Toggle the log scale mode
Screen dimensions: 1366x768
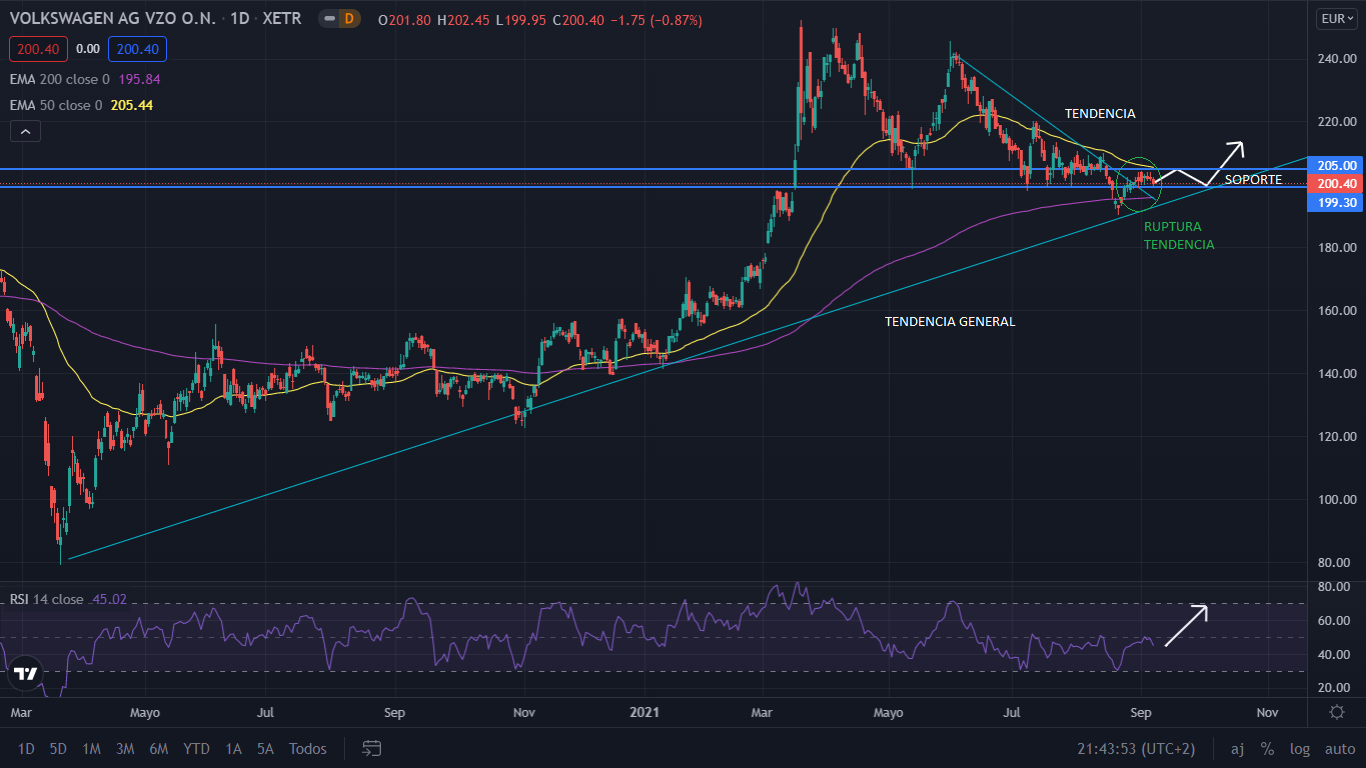[1299, 748]
